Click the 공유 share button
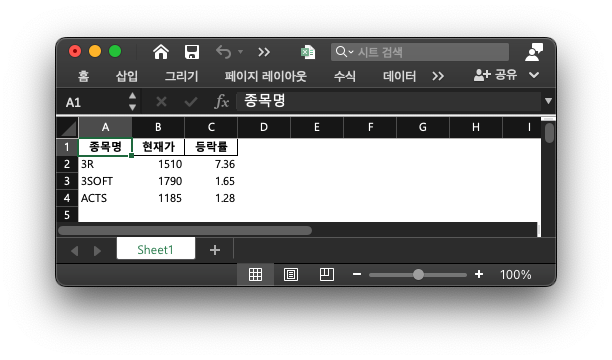 point(495,75)
